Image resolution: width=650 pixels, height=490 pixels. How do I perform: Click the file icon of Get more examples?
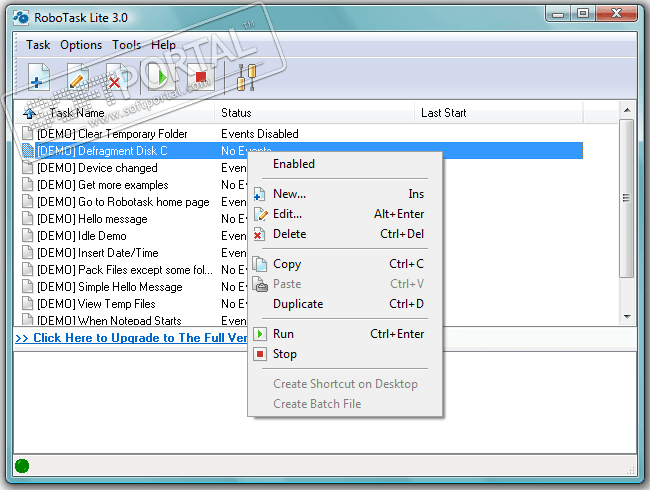tap(28, 184)
